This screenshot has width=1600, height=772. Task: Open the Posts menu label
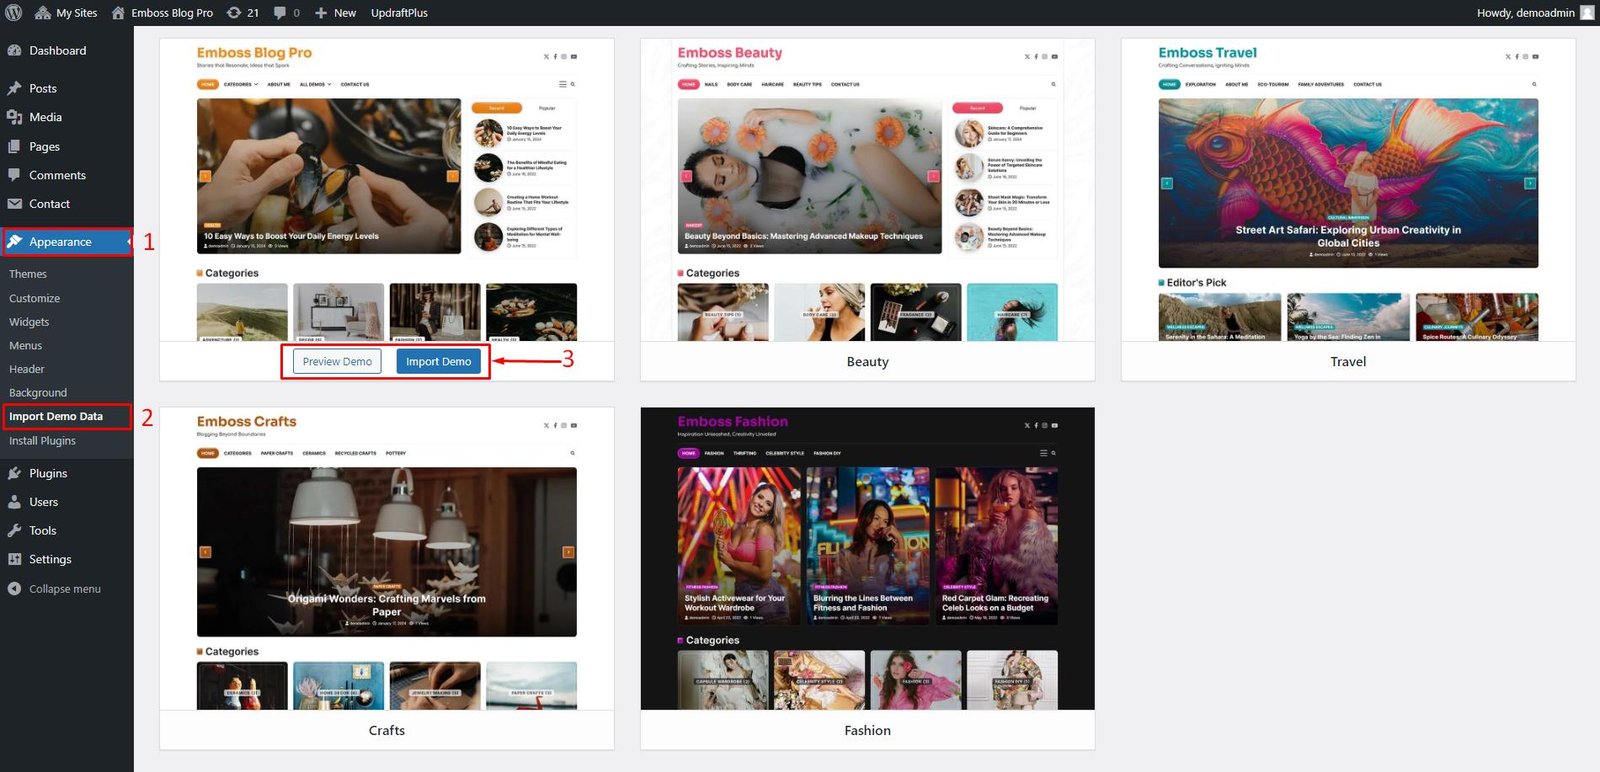[x=43, y=89]
